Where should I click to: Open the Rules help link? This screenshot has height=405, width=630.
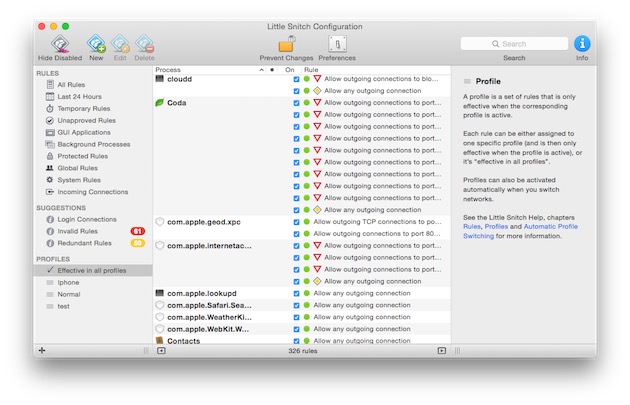coord(472,227)
